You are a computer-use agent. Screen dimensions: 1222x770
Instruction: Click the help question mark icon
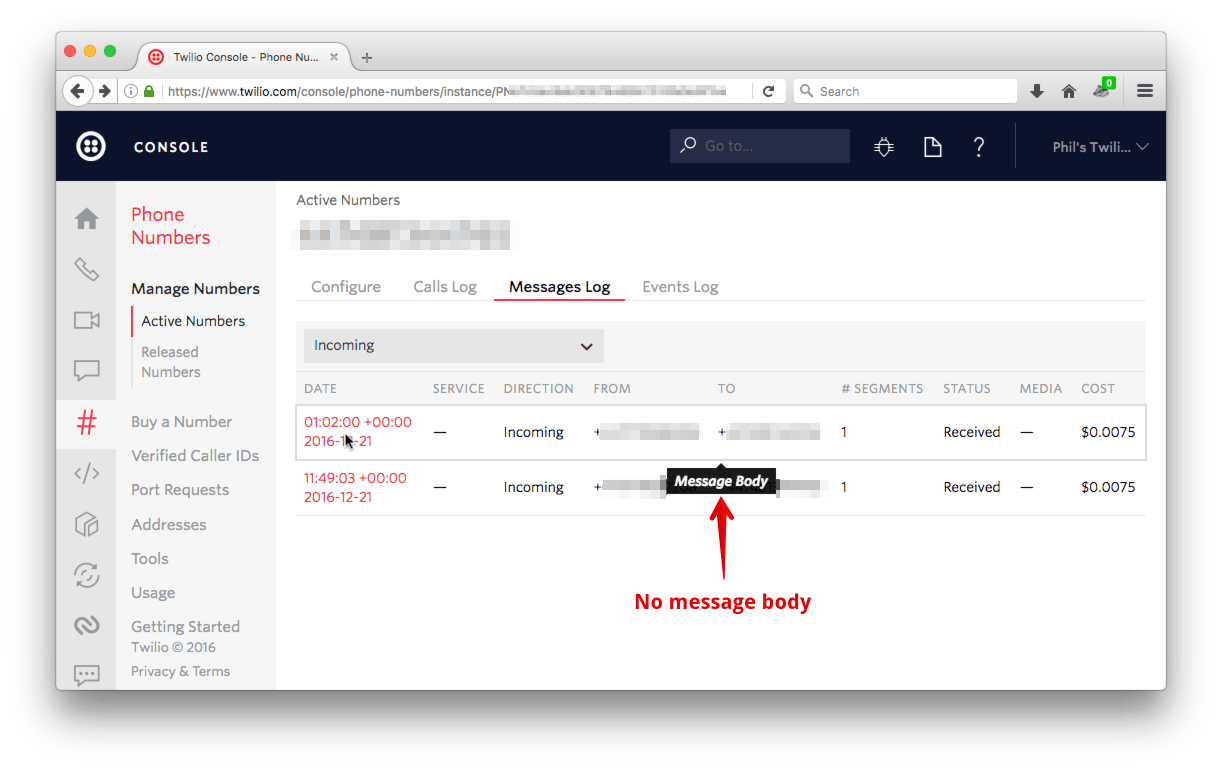pyautogui.click(x=979, y=147)
